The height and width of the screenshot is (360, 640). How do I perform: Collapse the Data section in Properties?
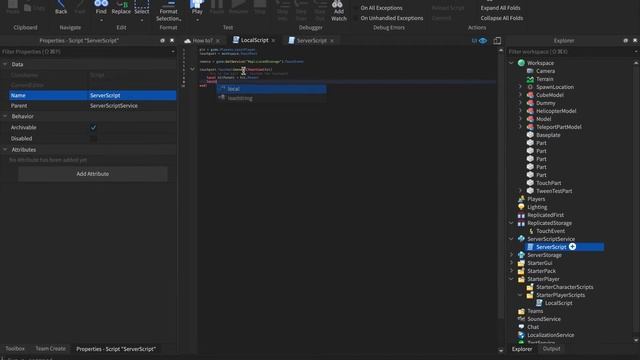[x=5, y=64]
